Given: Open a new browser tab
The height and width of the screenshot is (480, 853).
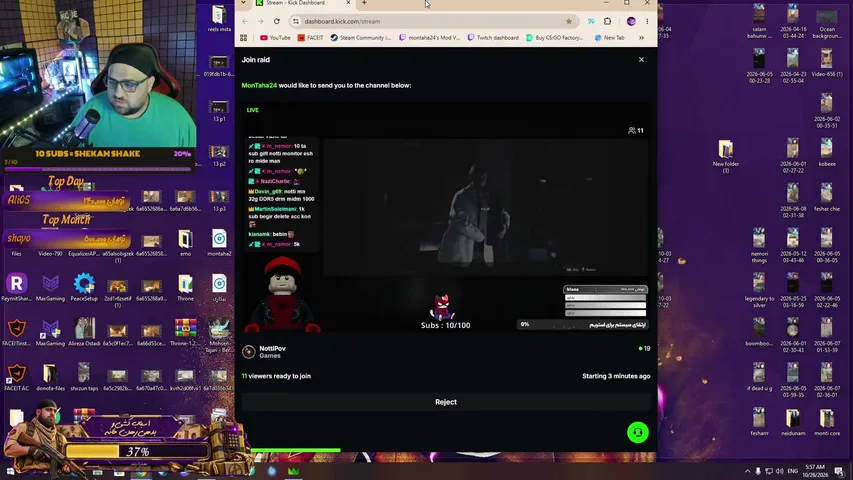Looking at the screenshot, I should (x=364, y=3).
